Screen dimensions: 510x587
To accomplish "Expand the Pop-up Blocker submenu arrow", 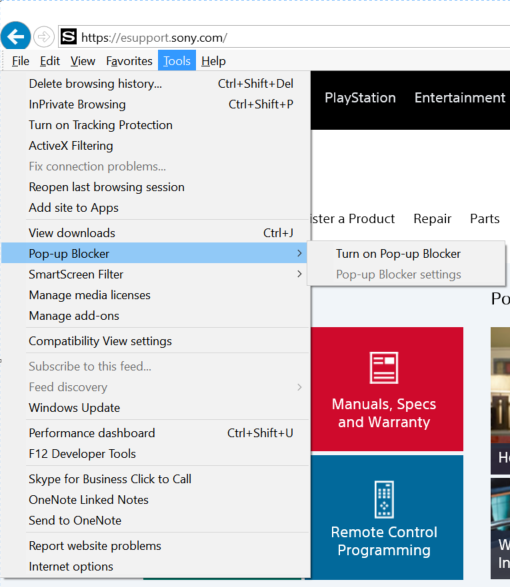I will (x=299, y=253).
